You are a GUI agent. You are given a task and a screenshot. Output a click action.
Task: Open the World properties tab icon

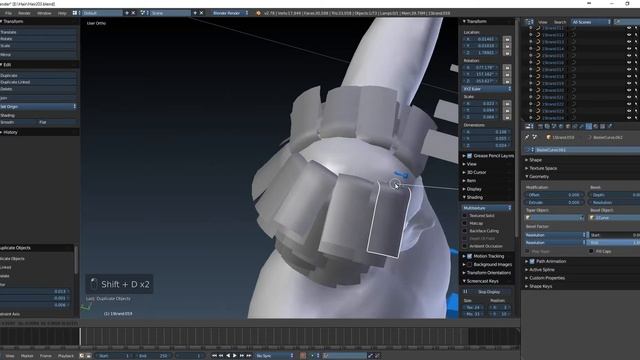(x=561, y=127)
